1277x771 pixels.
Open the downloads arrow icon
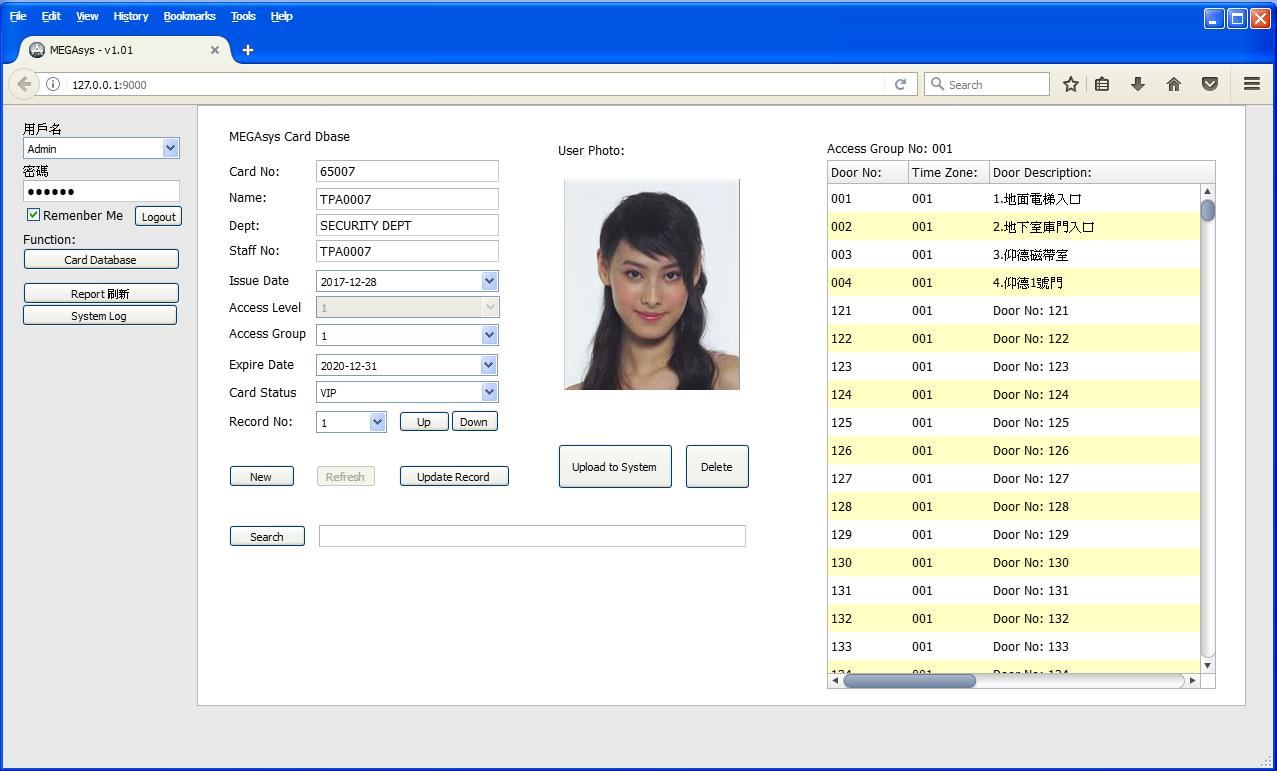click(1138, 85)
